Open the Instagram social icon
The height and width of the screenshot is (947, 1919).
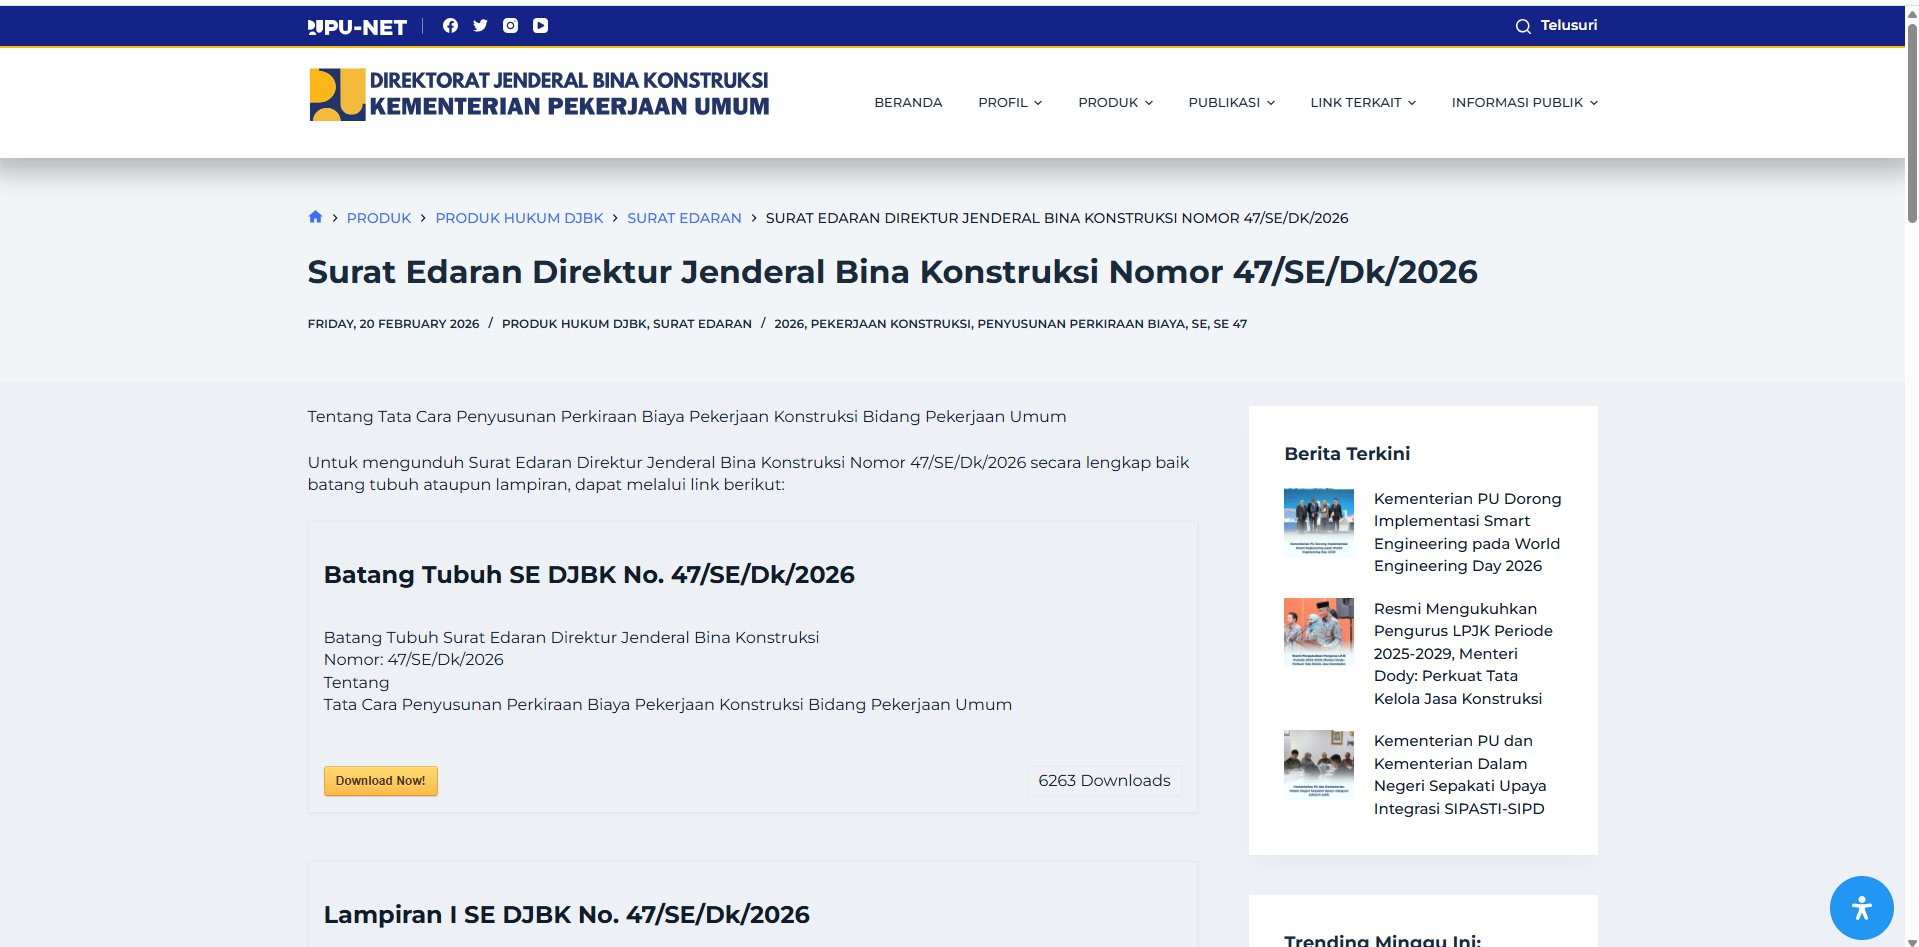coord(510,26)
